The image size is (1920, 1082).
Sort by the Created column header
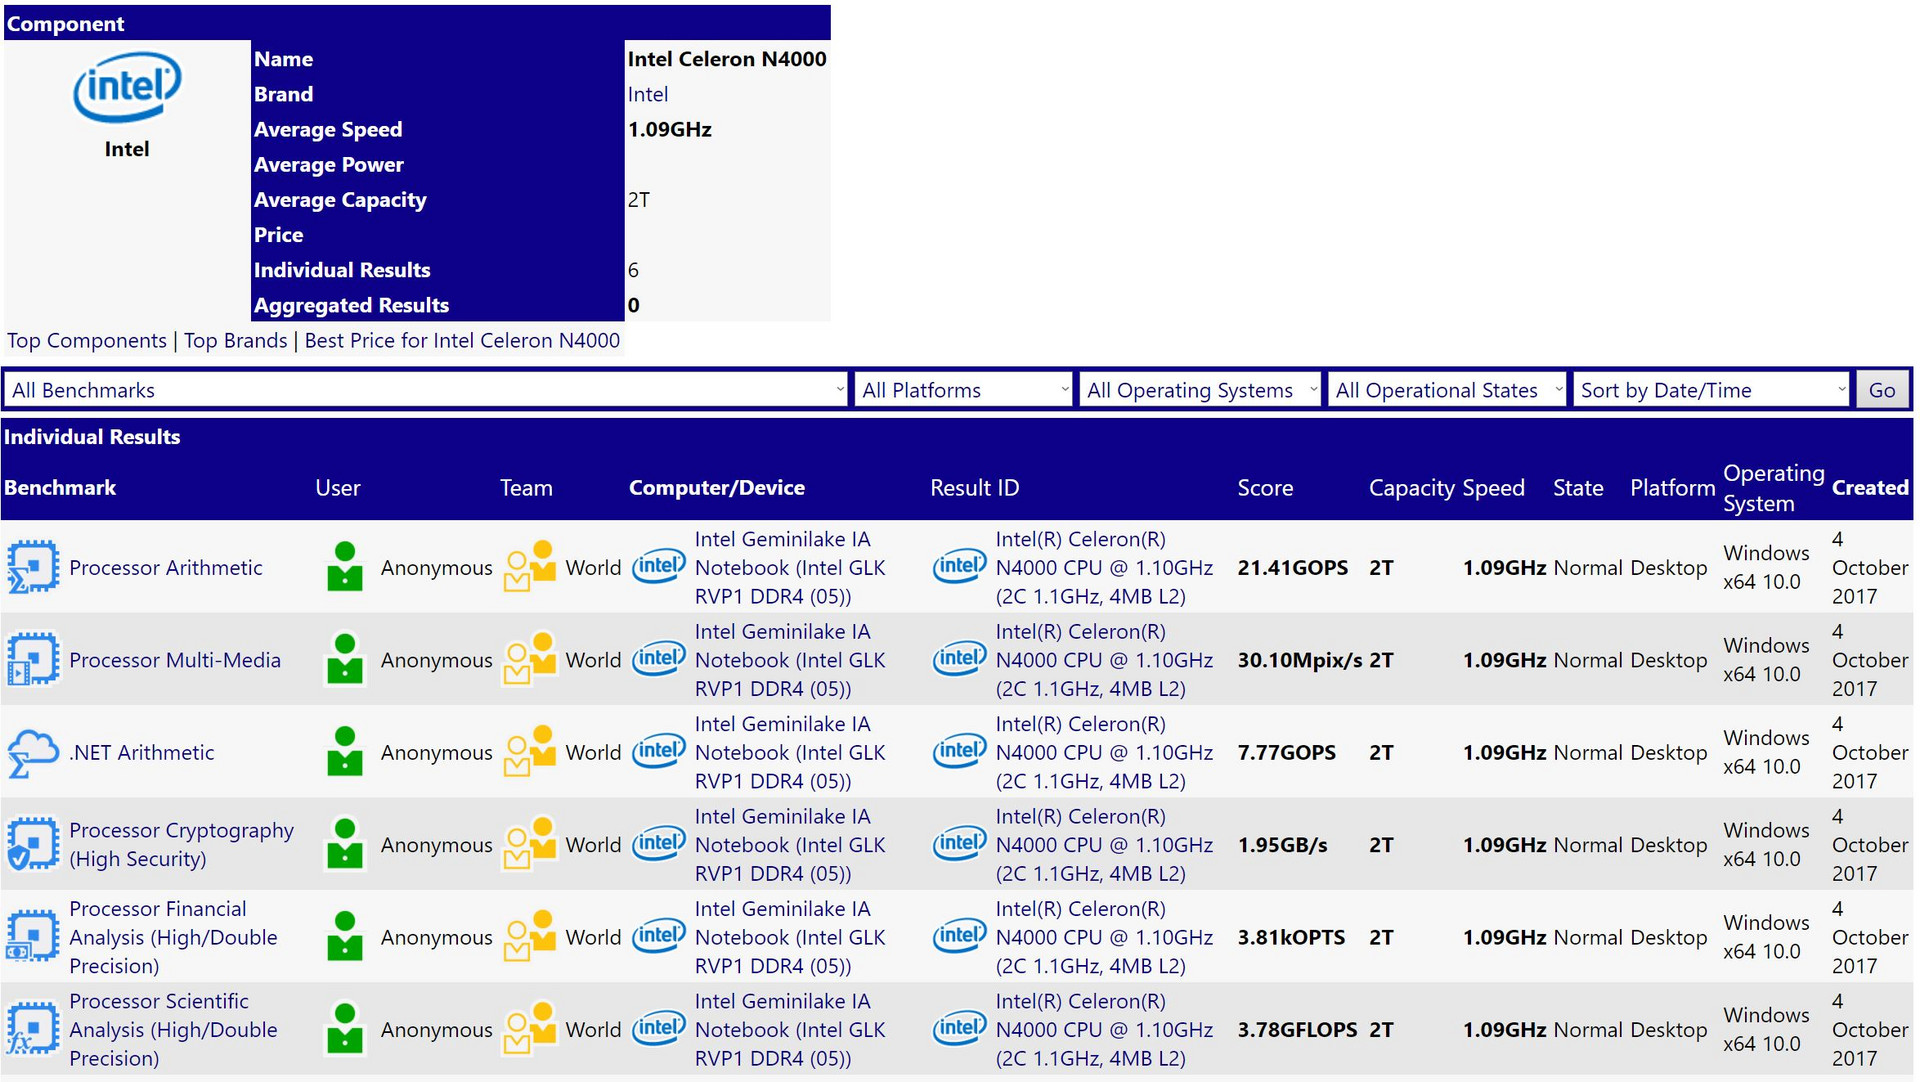tap(1870, 488)
